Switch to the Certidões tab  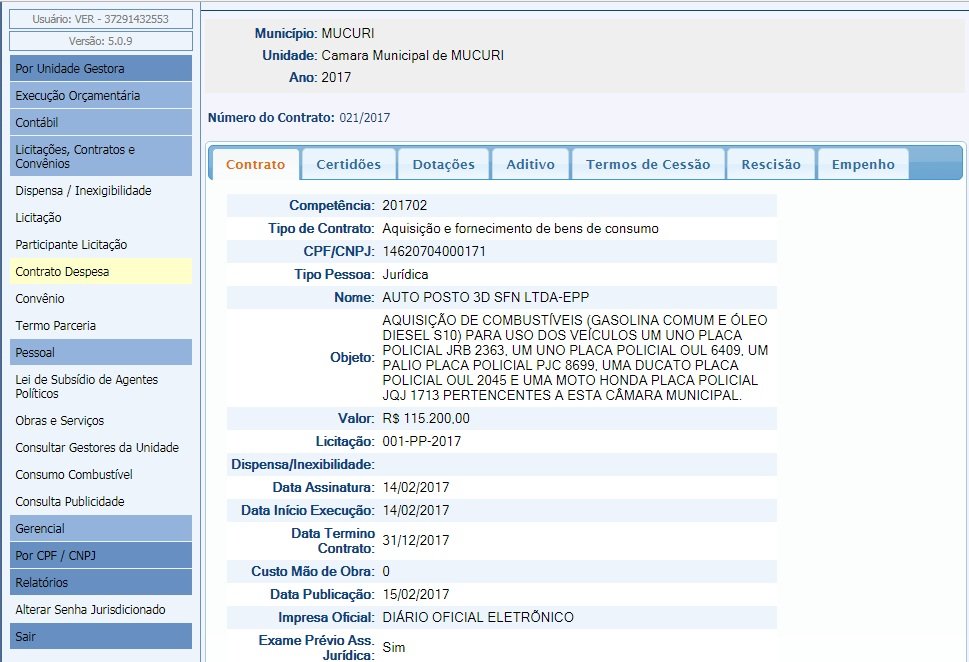point(348,165)
